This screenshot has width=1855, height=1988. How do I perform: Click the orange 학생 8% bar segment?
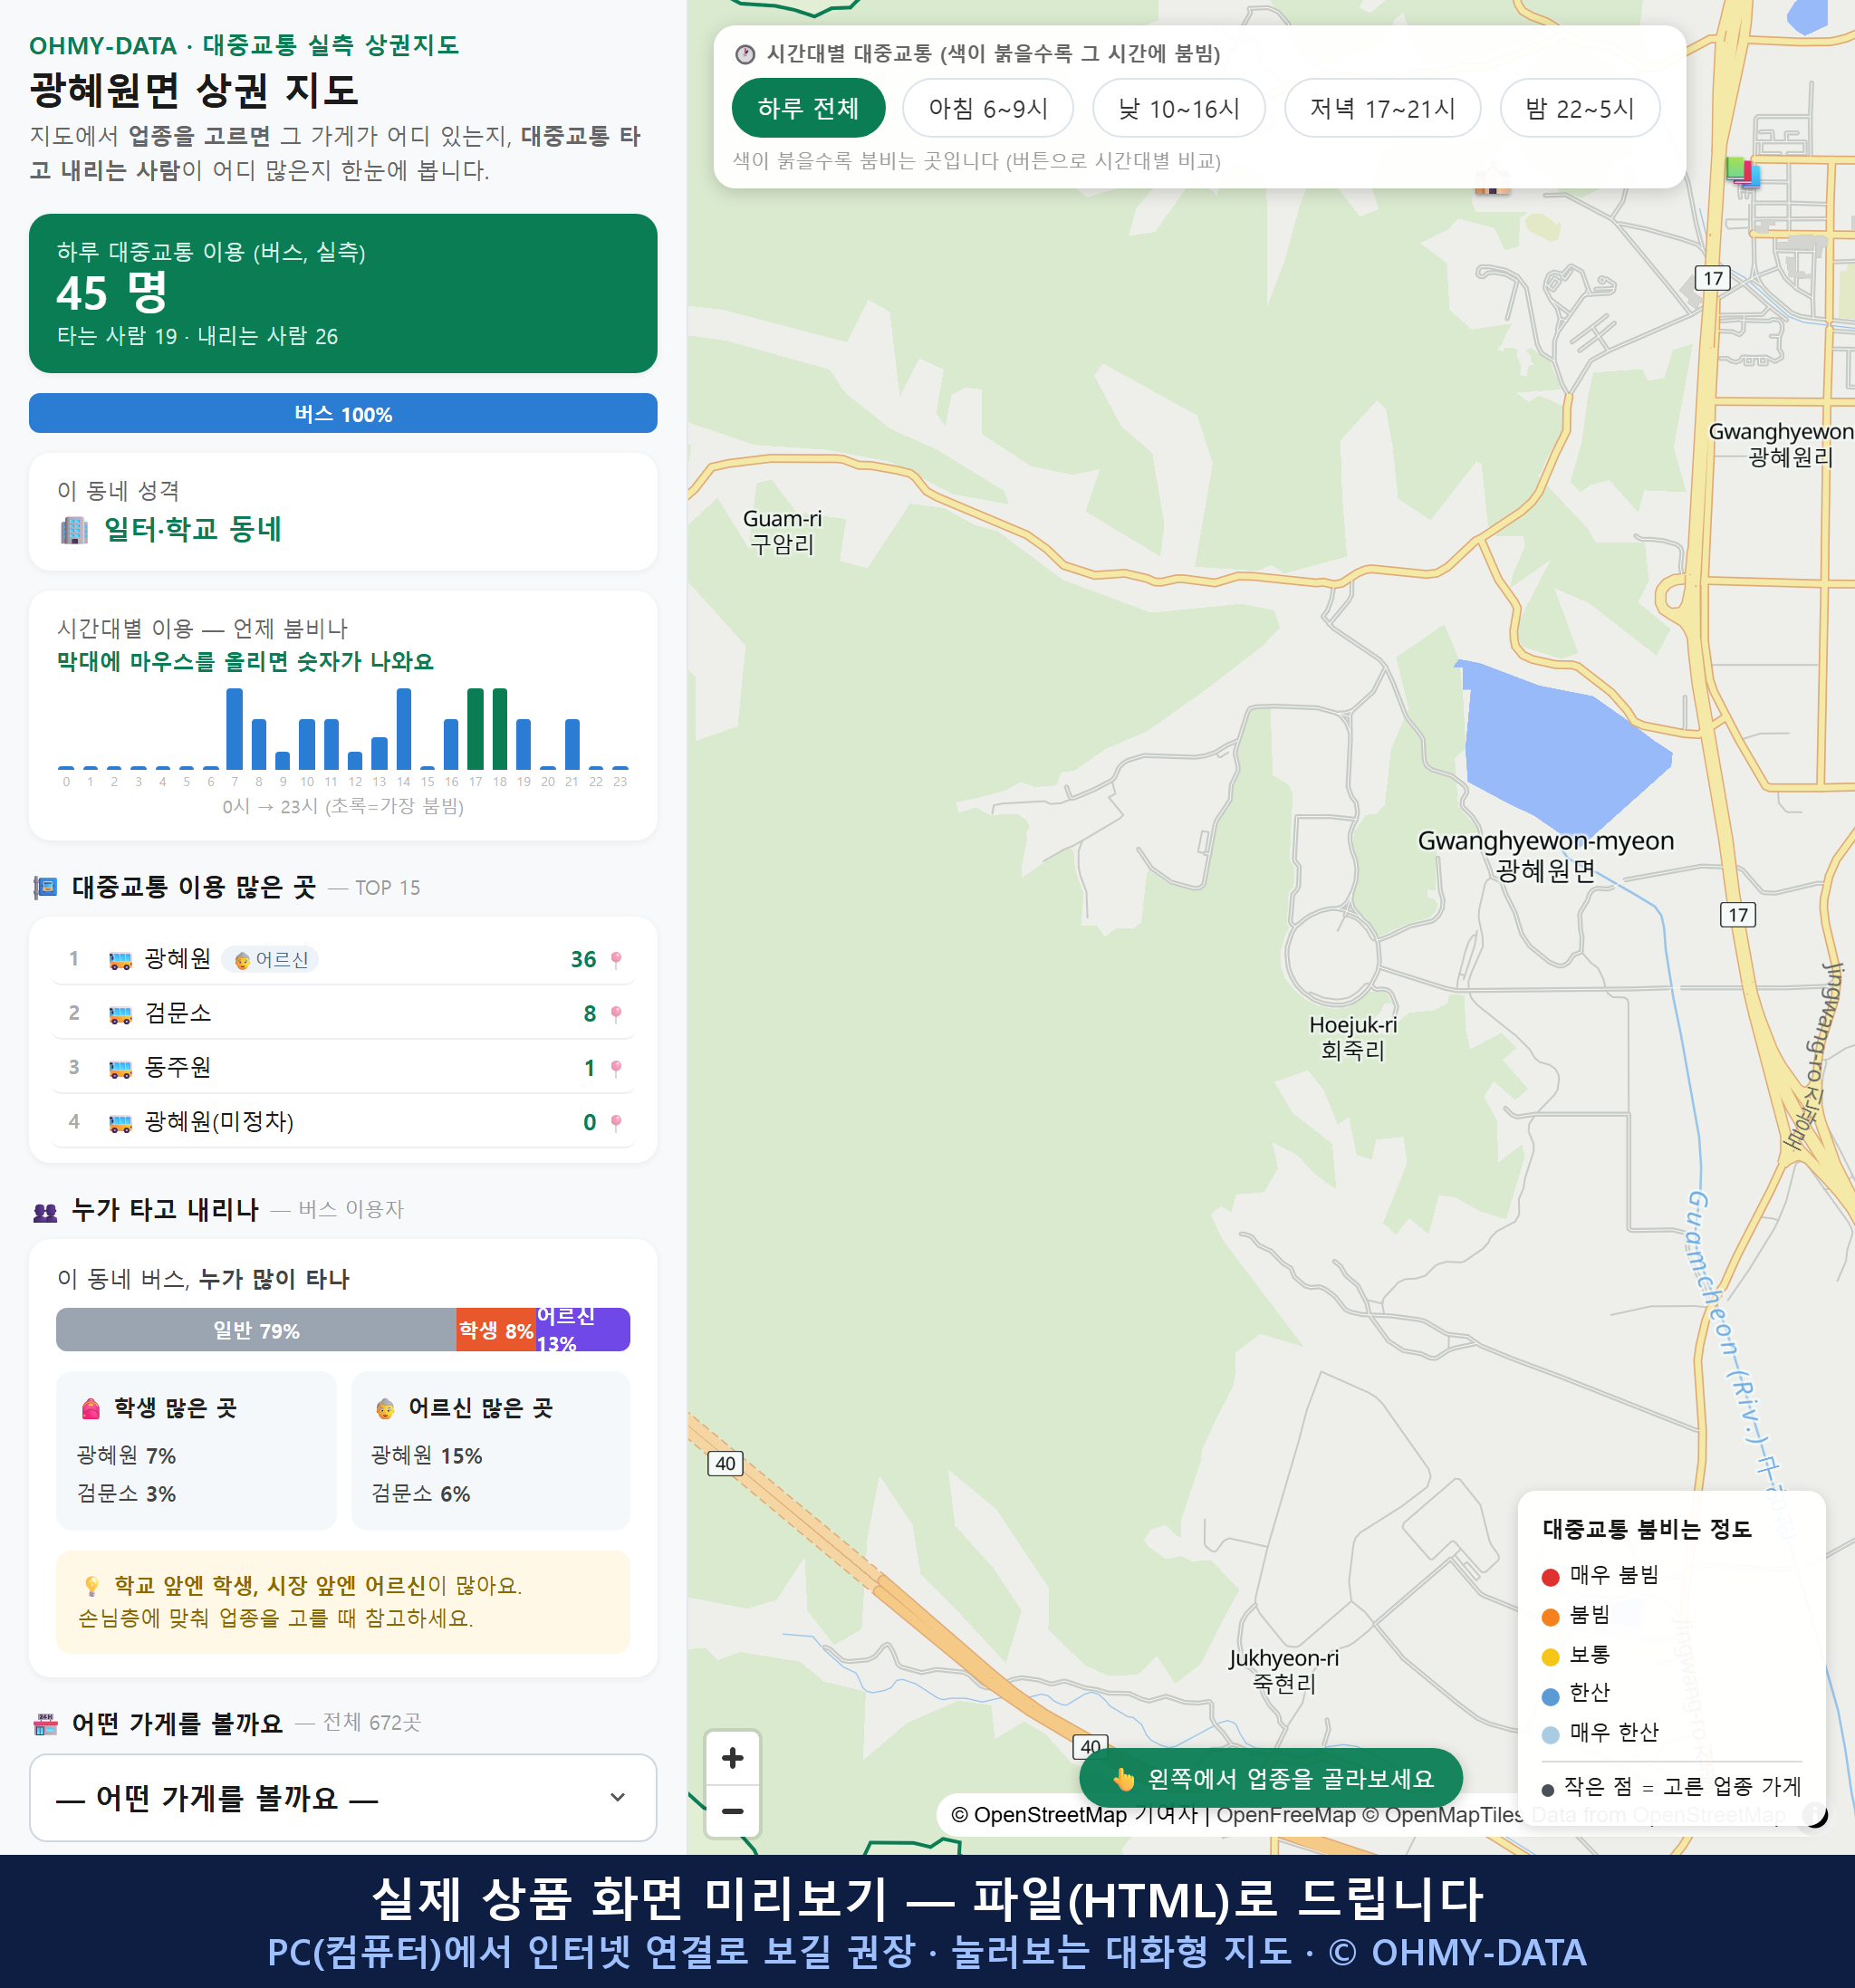pos(496,1330)
